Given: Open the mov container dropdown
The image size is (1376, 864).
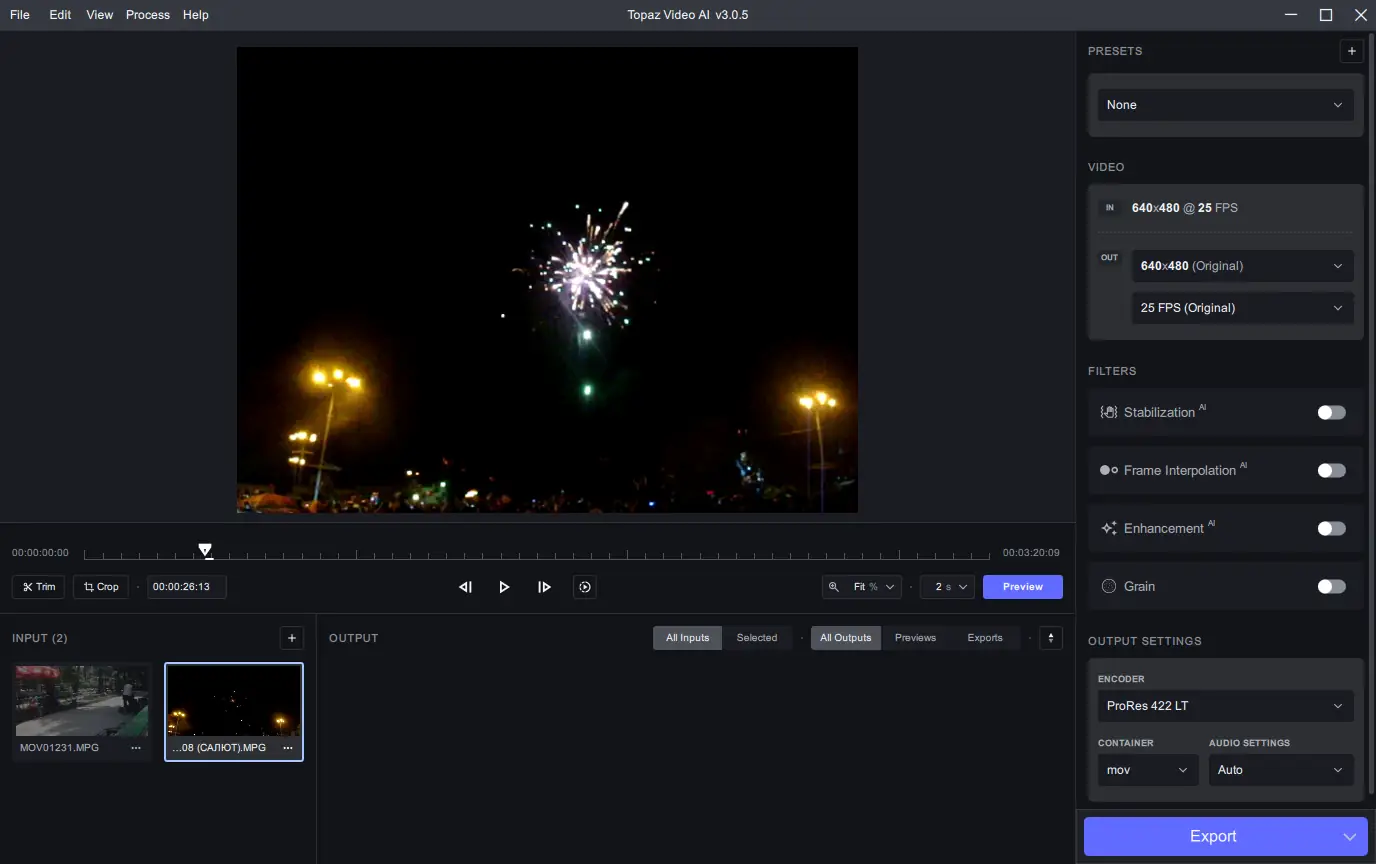Looking at the screenshot, I should click(1147, 770).
